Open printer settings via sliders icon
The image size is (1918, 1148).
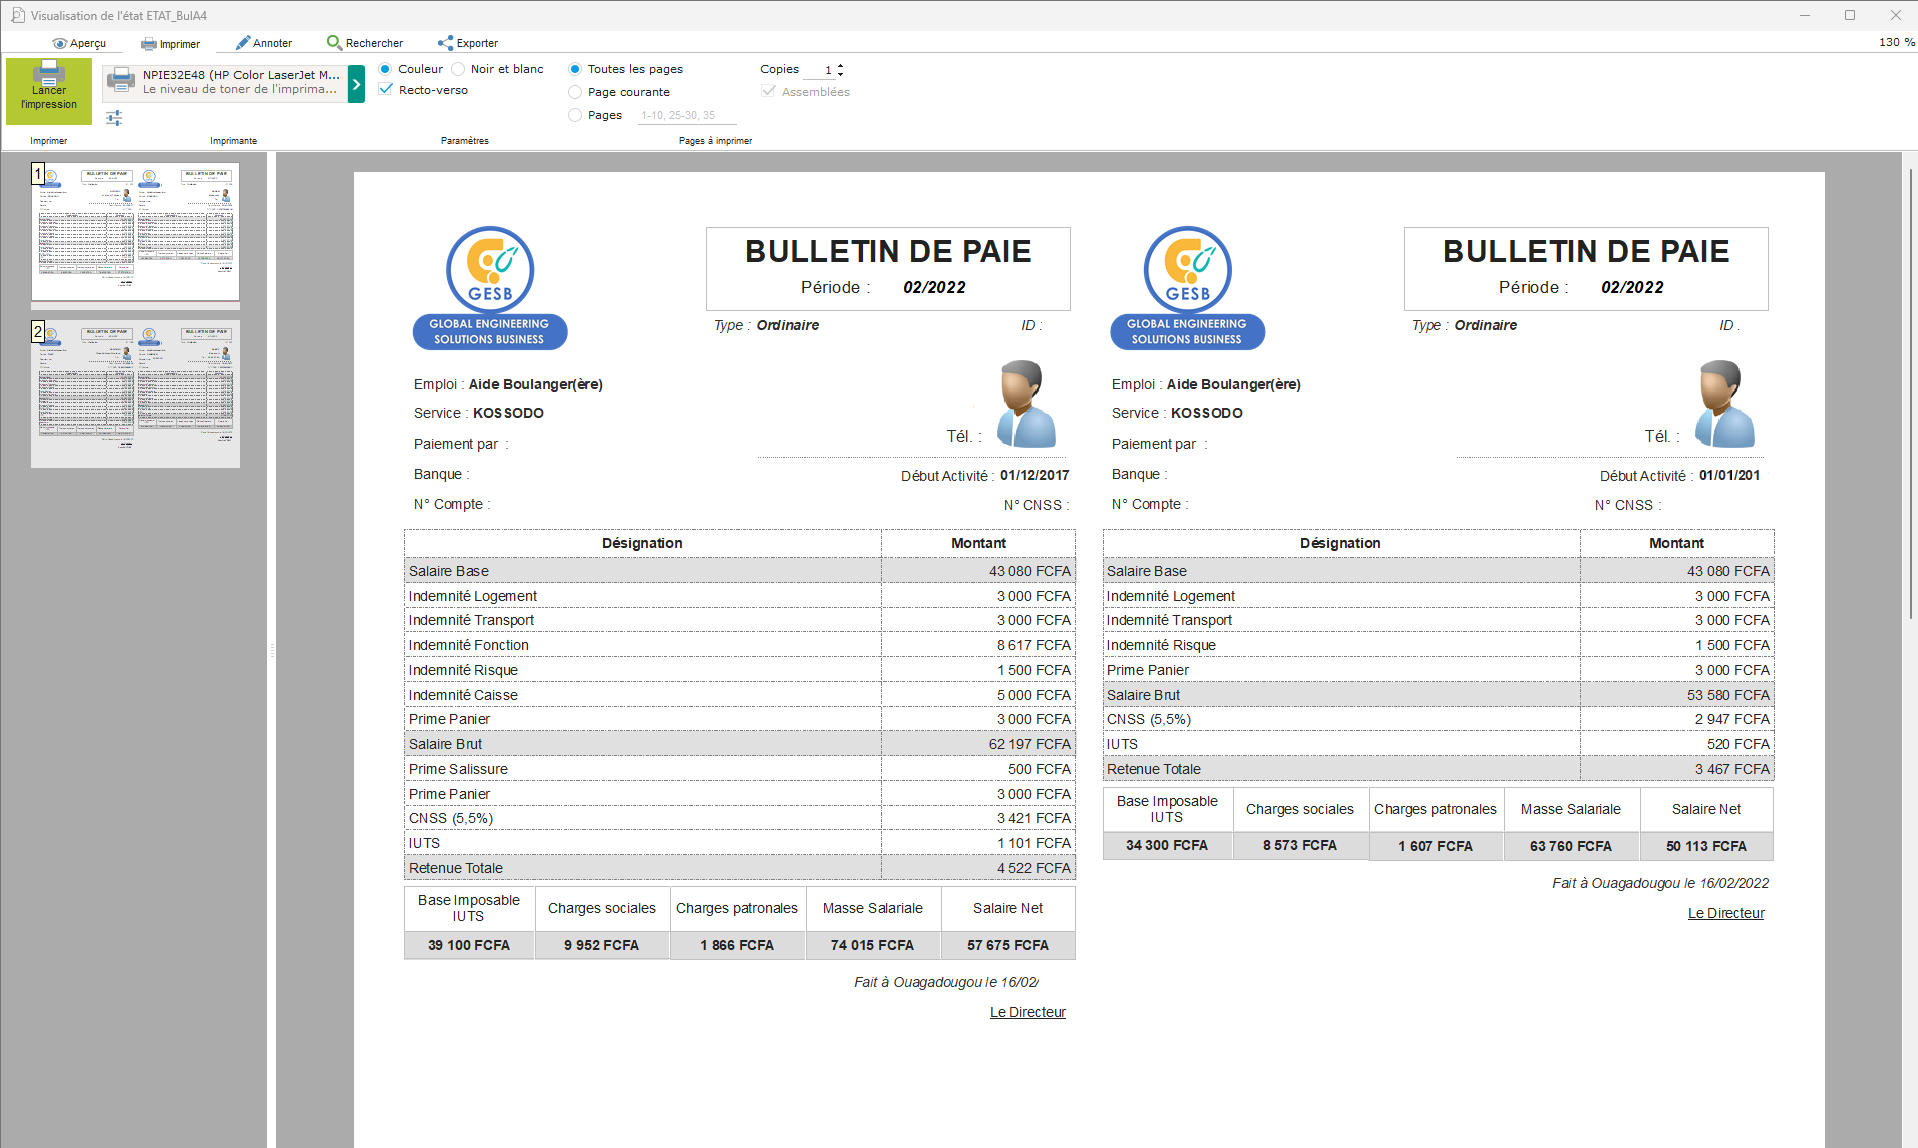pyautogui.click(x=113, y=117)
